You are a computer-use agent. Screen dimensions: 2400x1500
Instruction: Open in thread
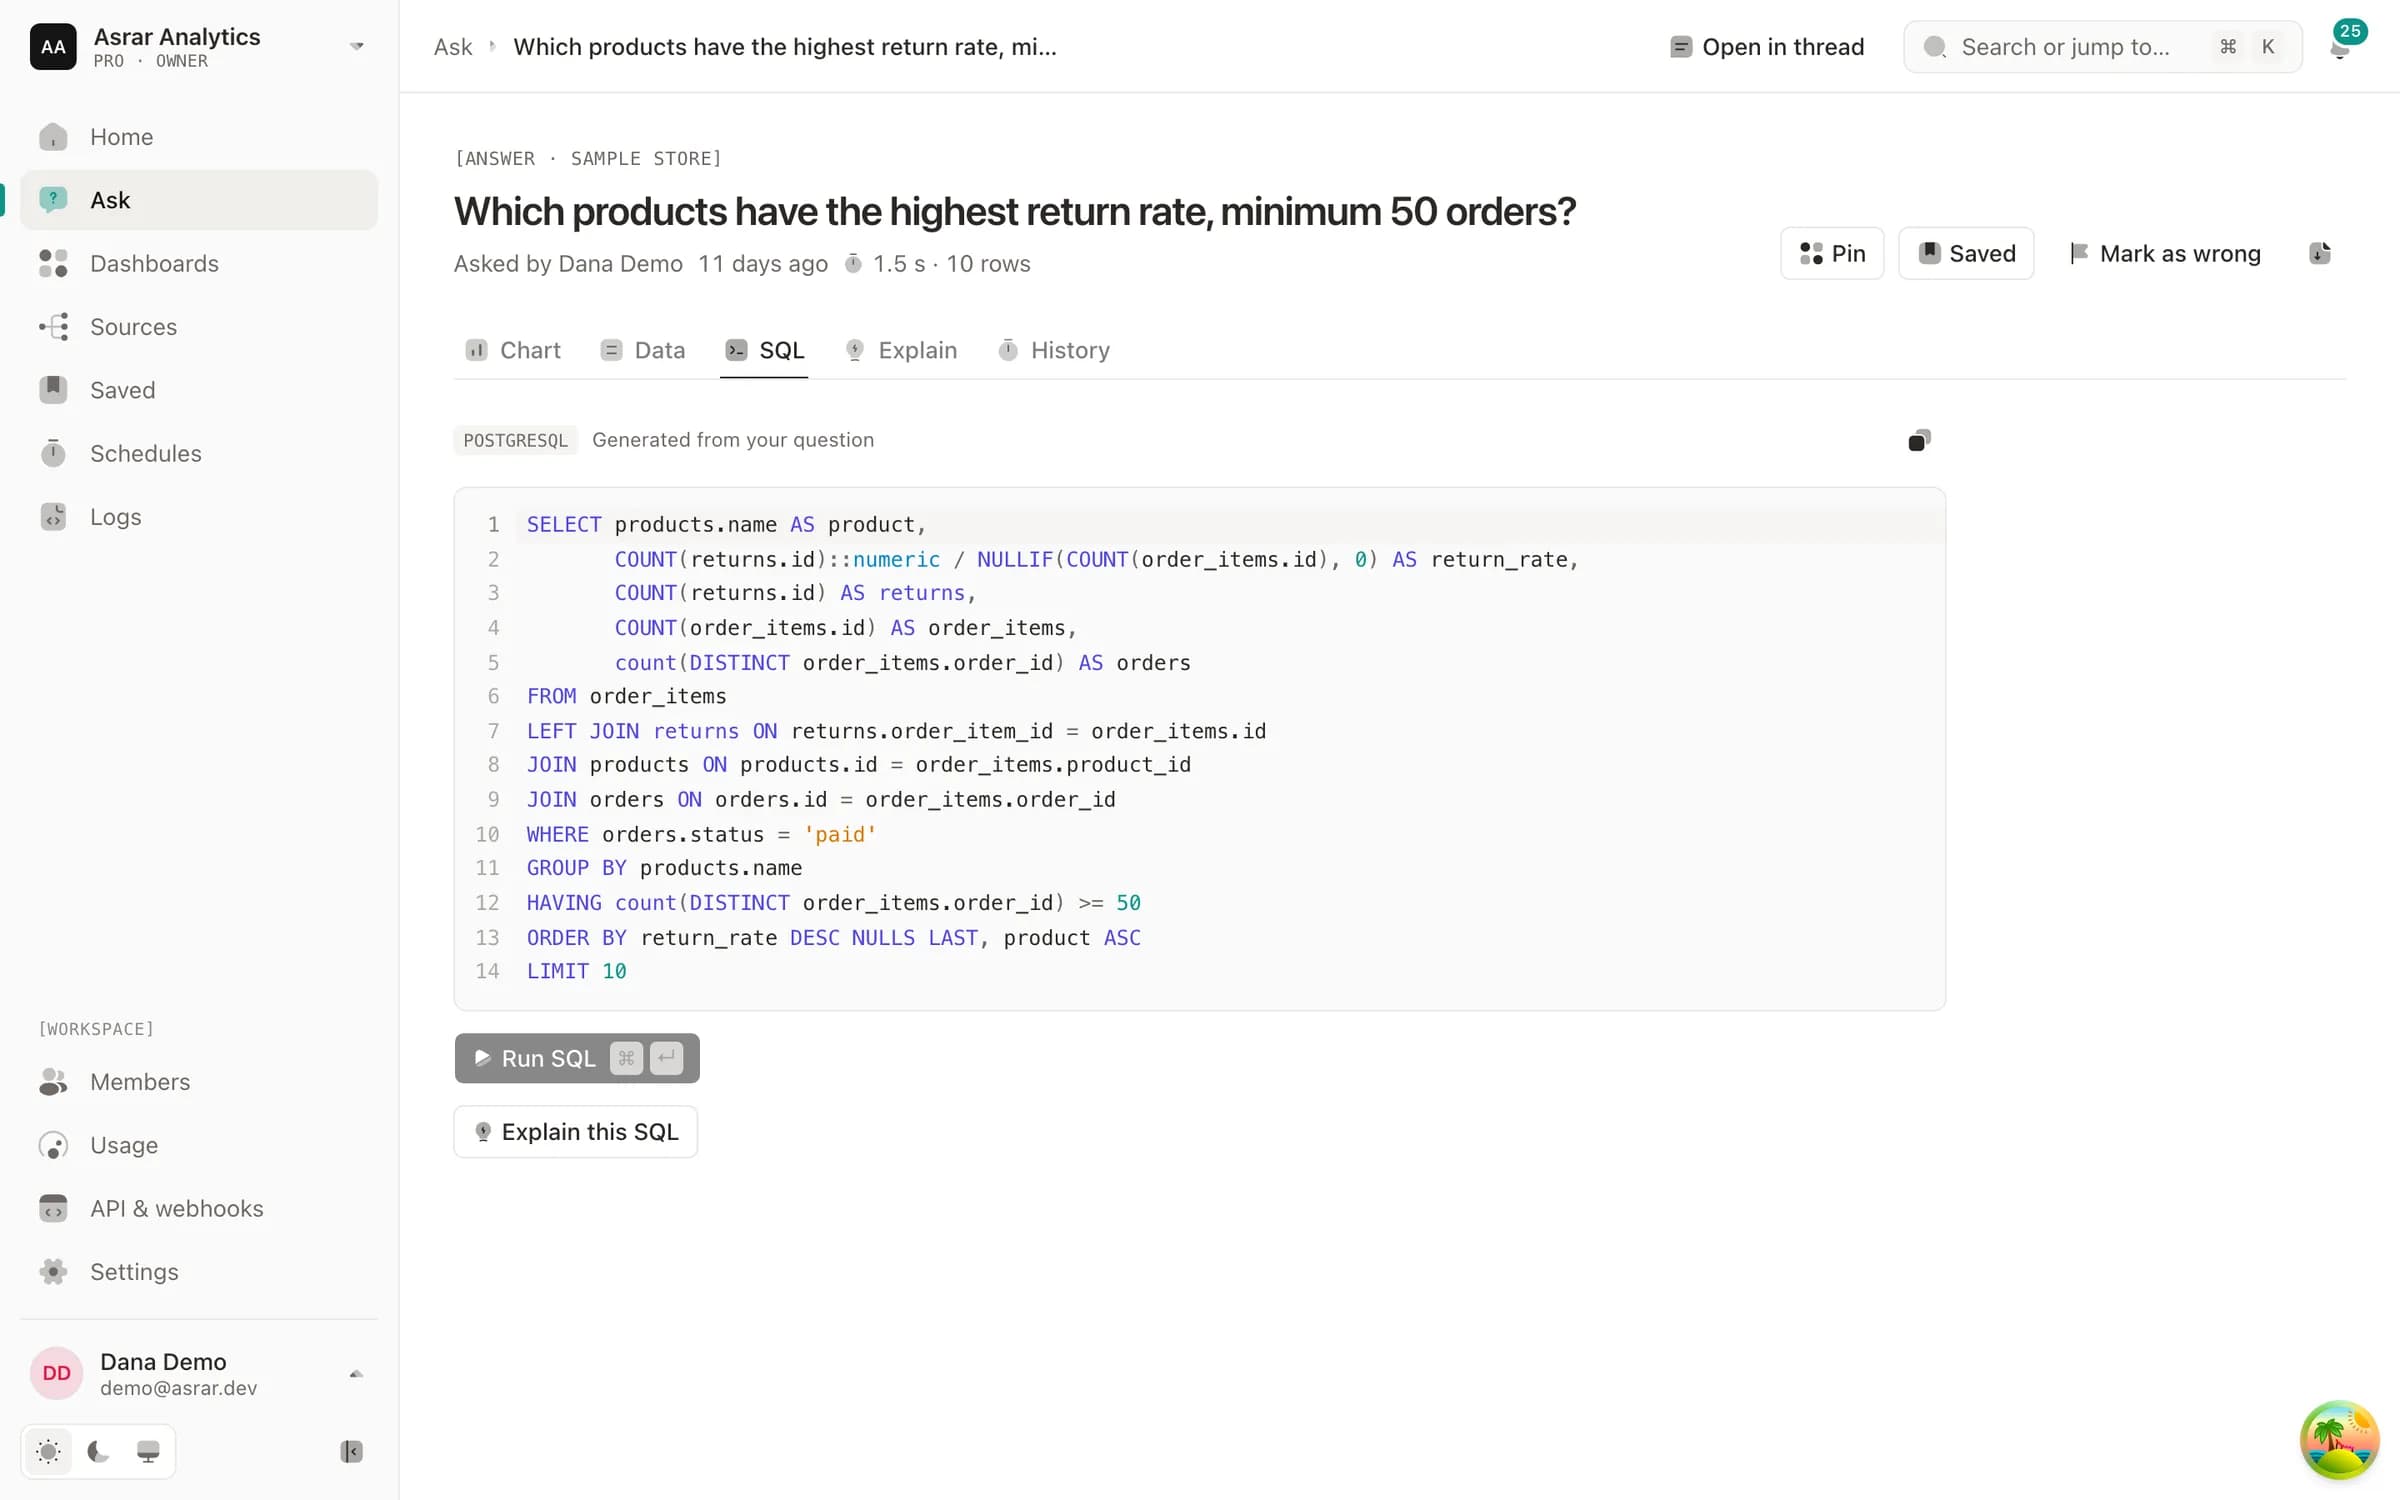pos(1767,47)
